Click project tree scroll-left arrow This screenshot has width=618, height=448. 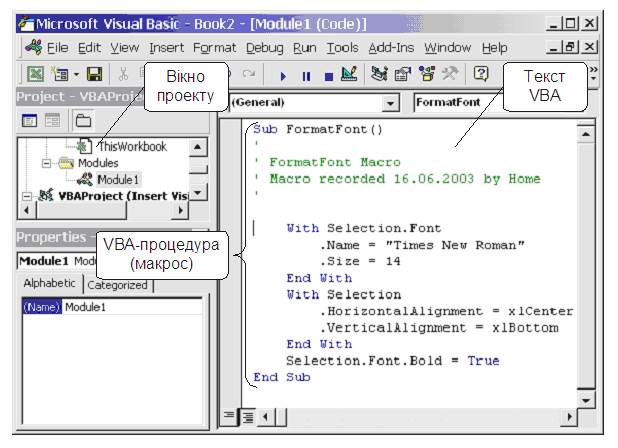click(x=27, y=210)
